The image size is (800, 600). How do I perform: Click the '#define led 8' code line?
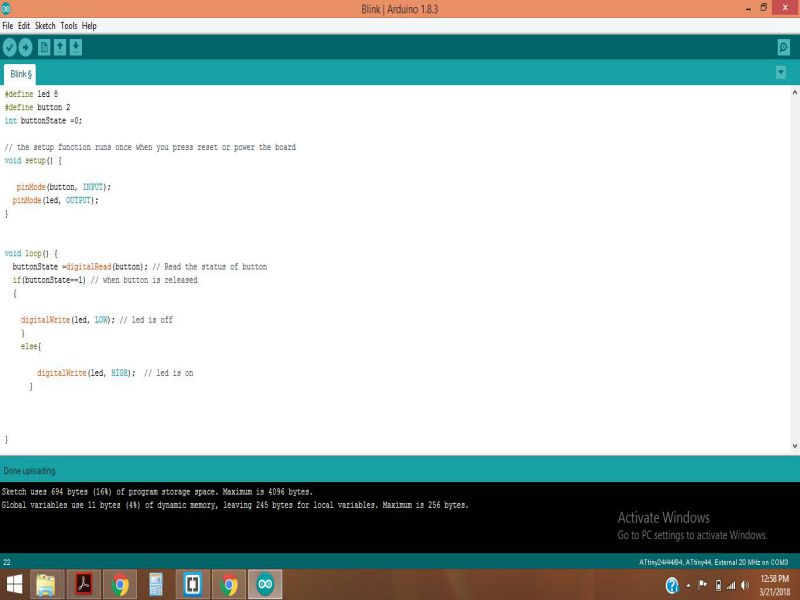pos(31,94)
